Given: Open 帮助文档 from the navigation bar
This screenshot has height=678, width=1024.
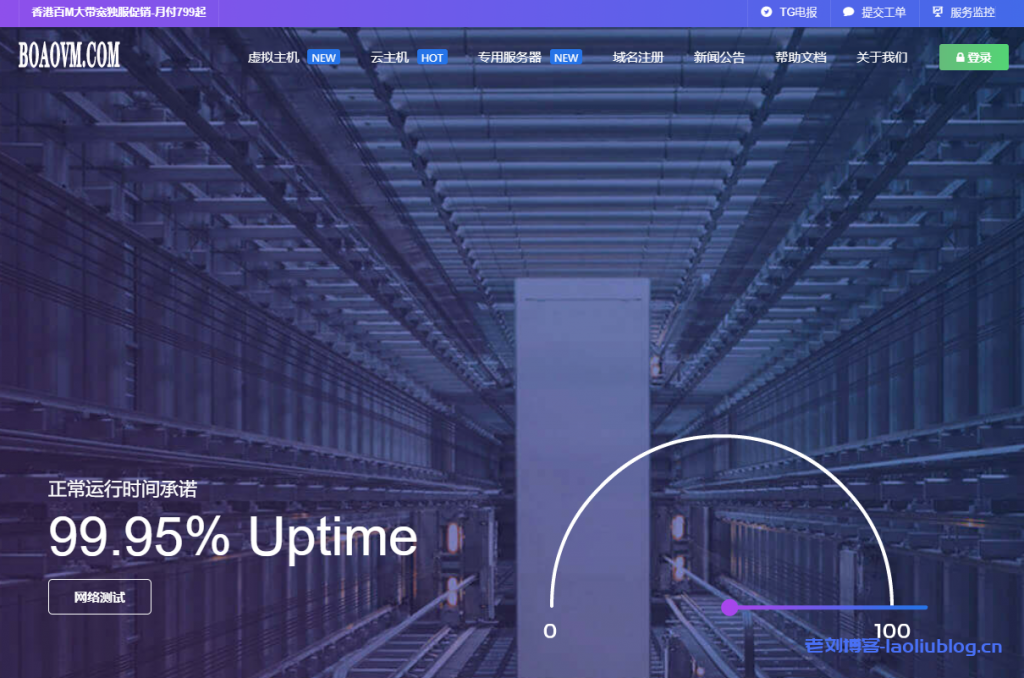Looking at the screenshot, I should point(800,58).
